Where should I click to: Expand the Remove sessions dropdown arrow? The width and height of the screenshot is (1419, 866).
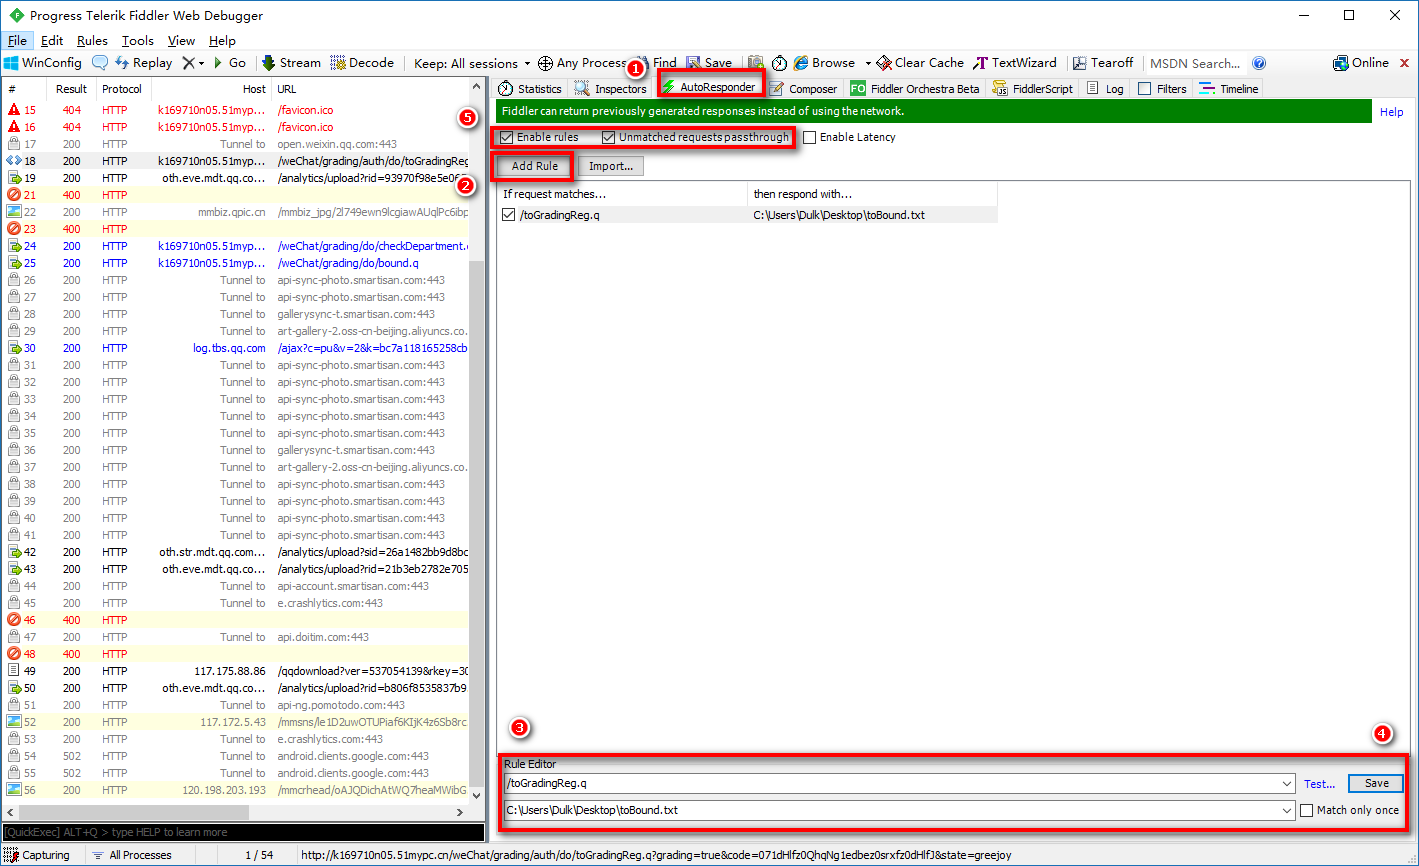pos(201,63)
